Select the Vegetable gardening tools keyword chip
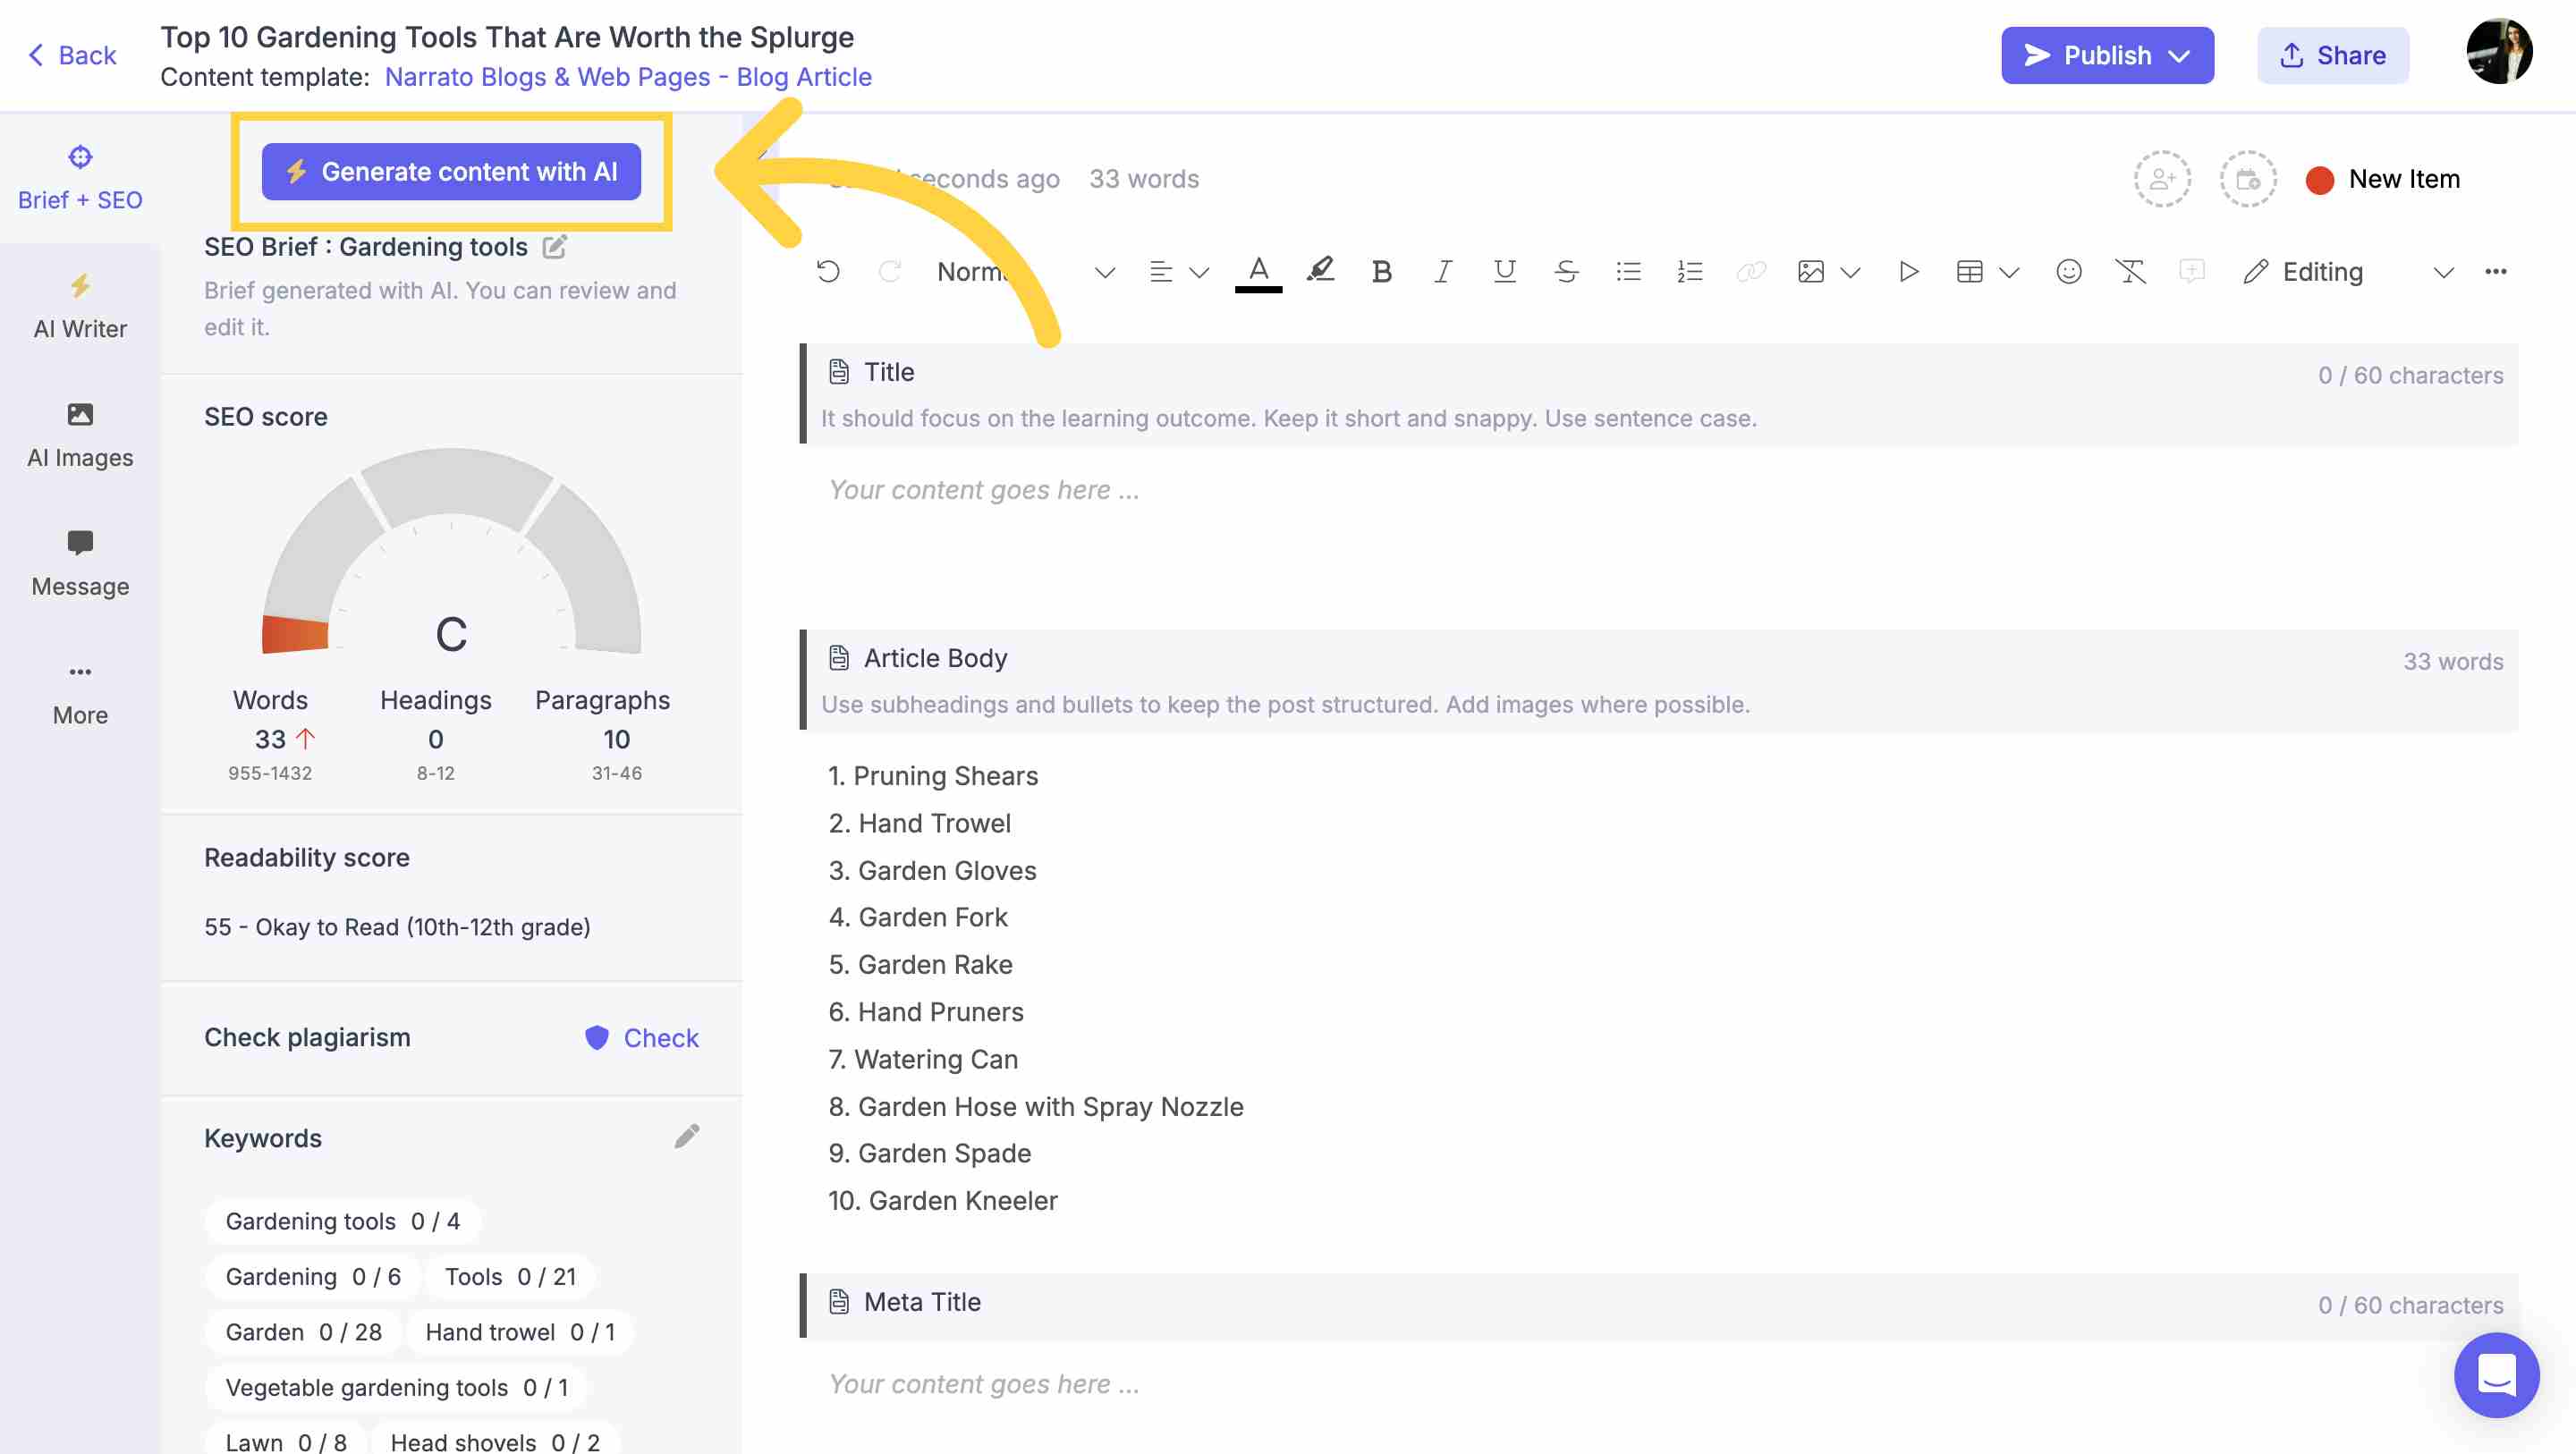Viewport: 2576px width, 1454px height. click(396, 1388)
